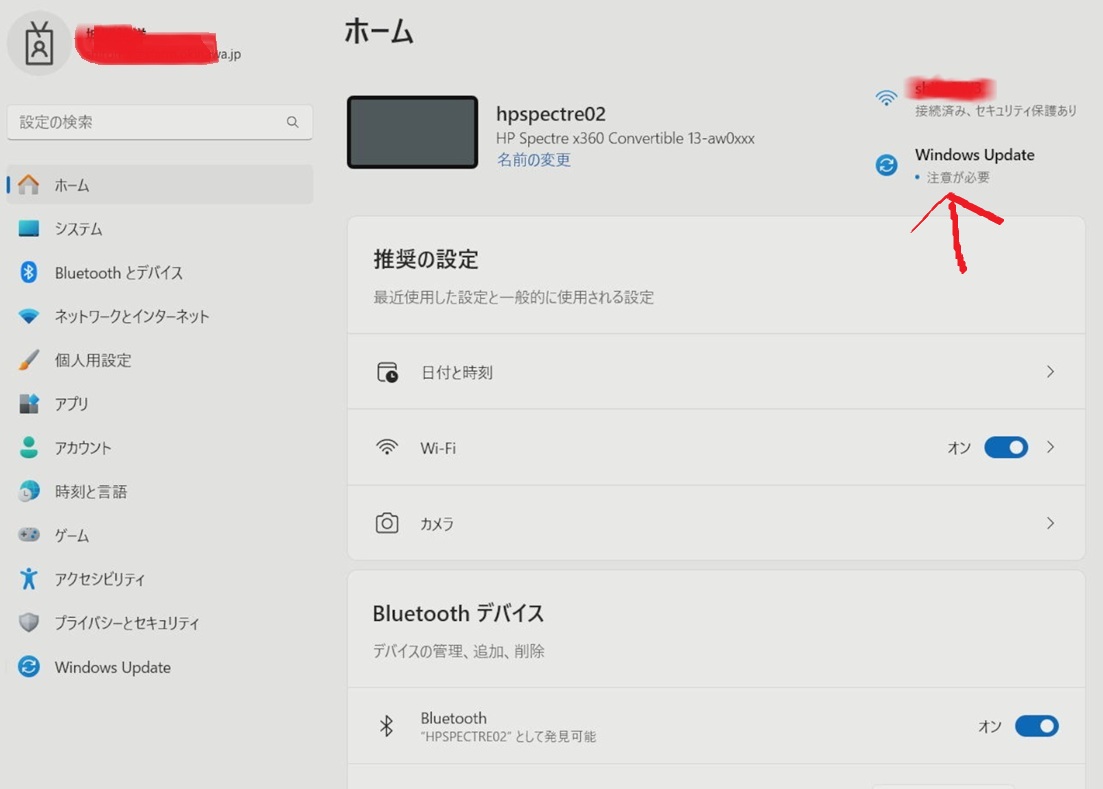Click the Windows Update sync icon at top right
This screenshot has width=1103, height=789.
[x=886, y=165]
